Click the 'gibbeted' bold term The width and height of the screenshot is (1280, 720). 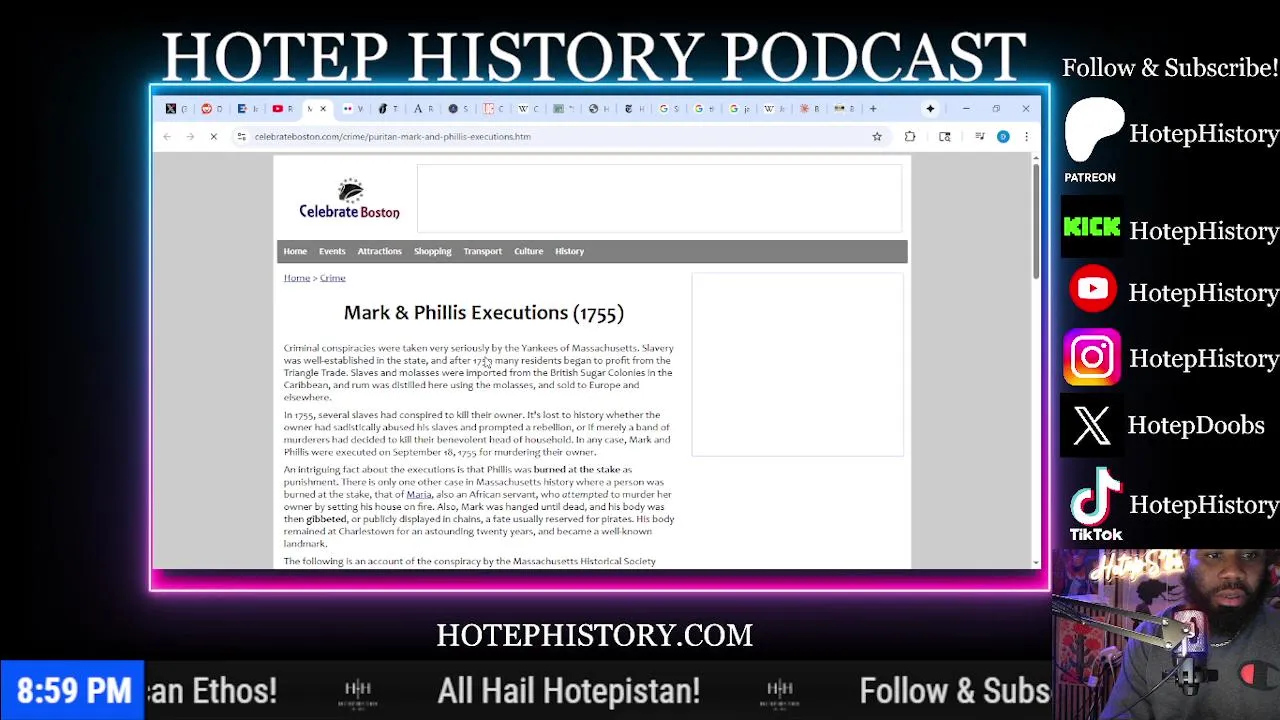point(326,519)
